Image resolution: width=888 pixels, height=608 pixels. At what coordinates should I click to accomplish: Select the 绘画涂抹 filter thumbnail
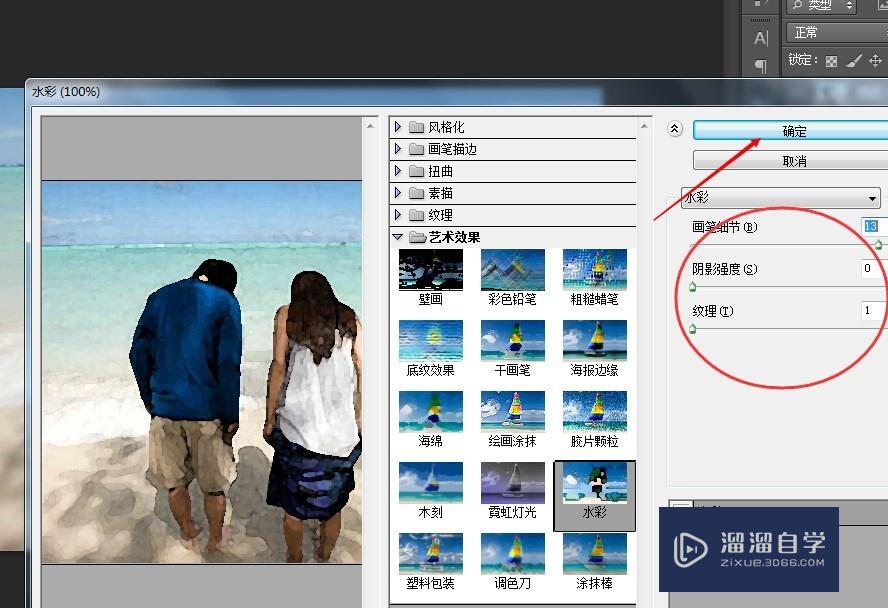pos(513,412)
